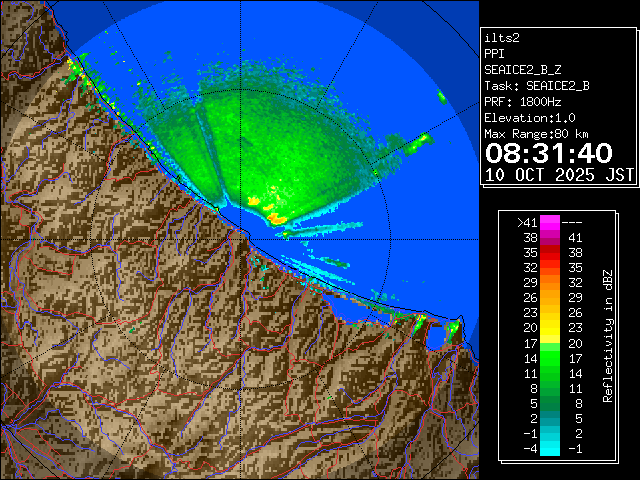
Task: Pick the bright green 14–17 dBZ swatch
Action: pos(549,357)
